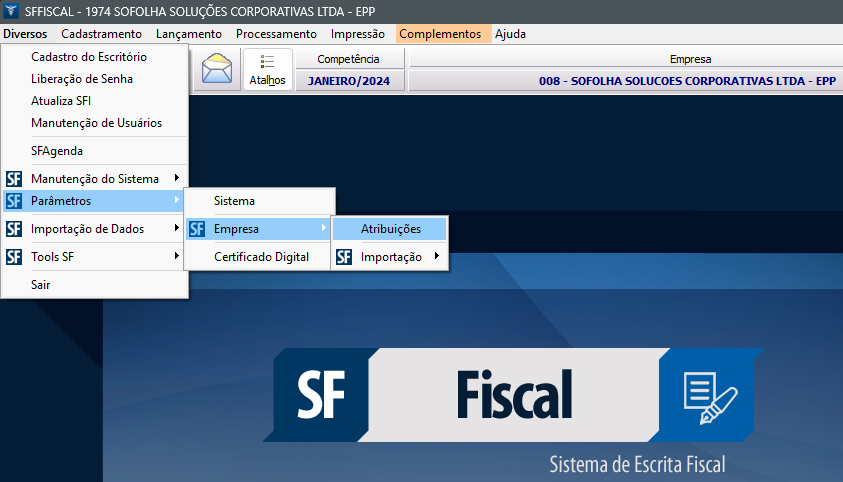Click SF icon next to Importação de Dados
843x482 pixels.
click(13, 229)
